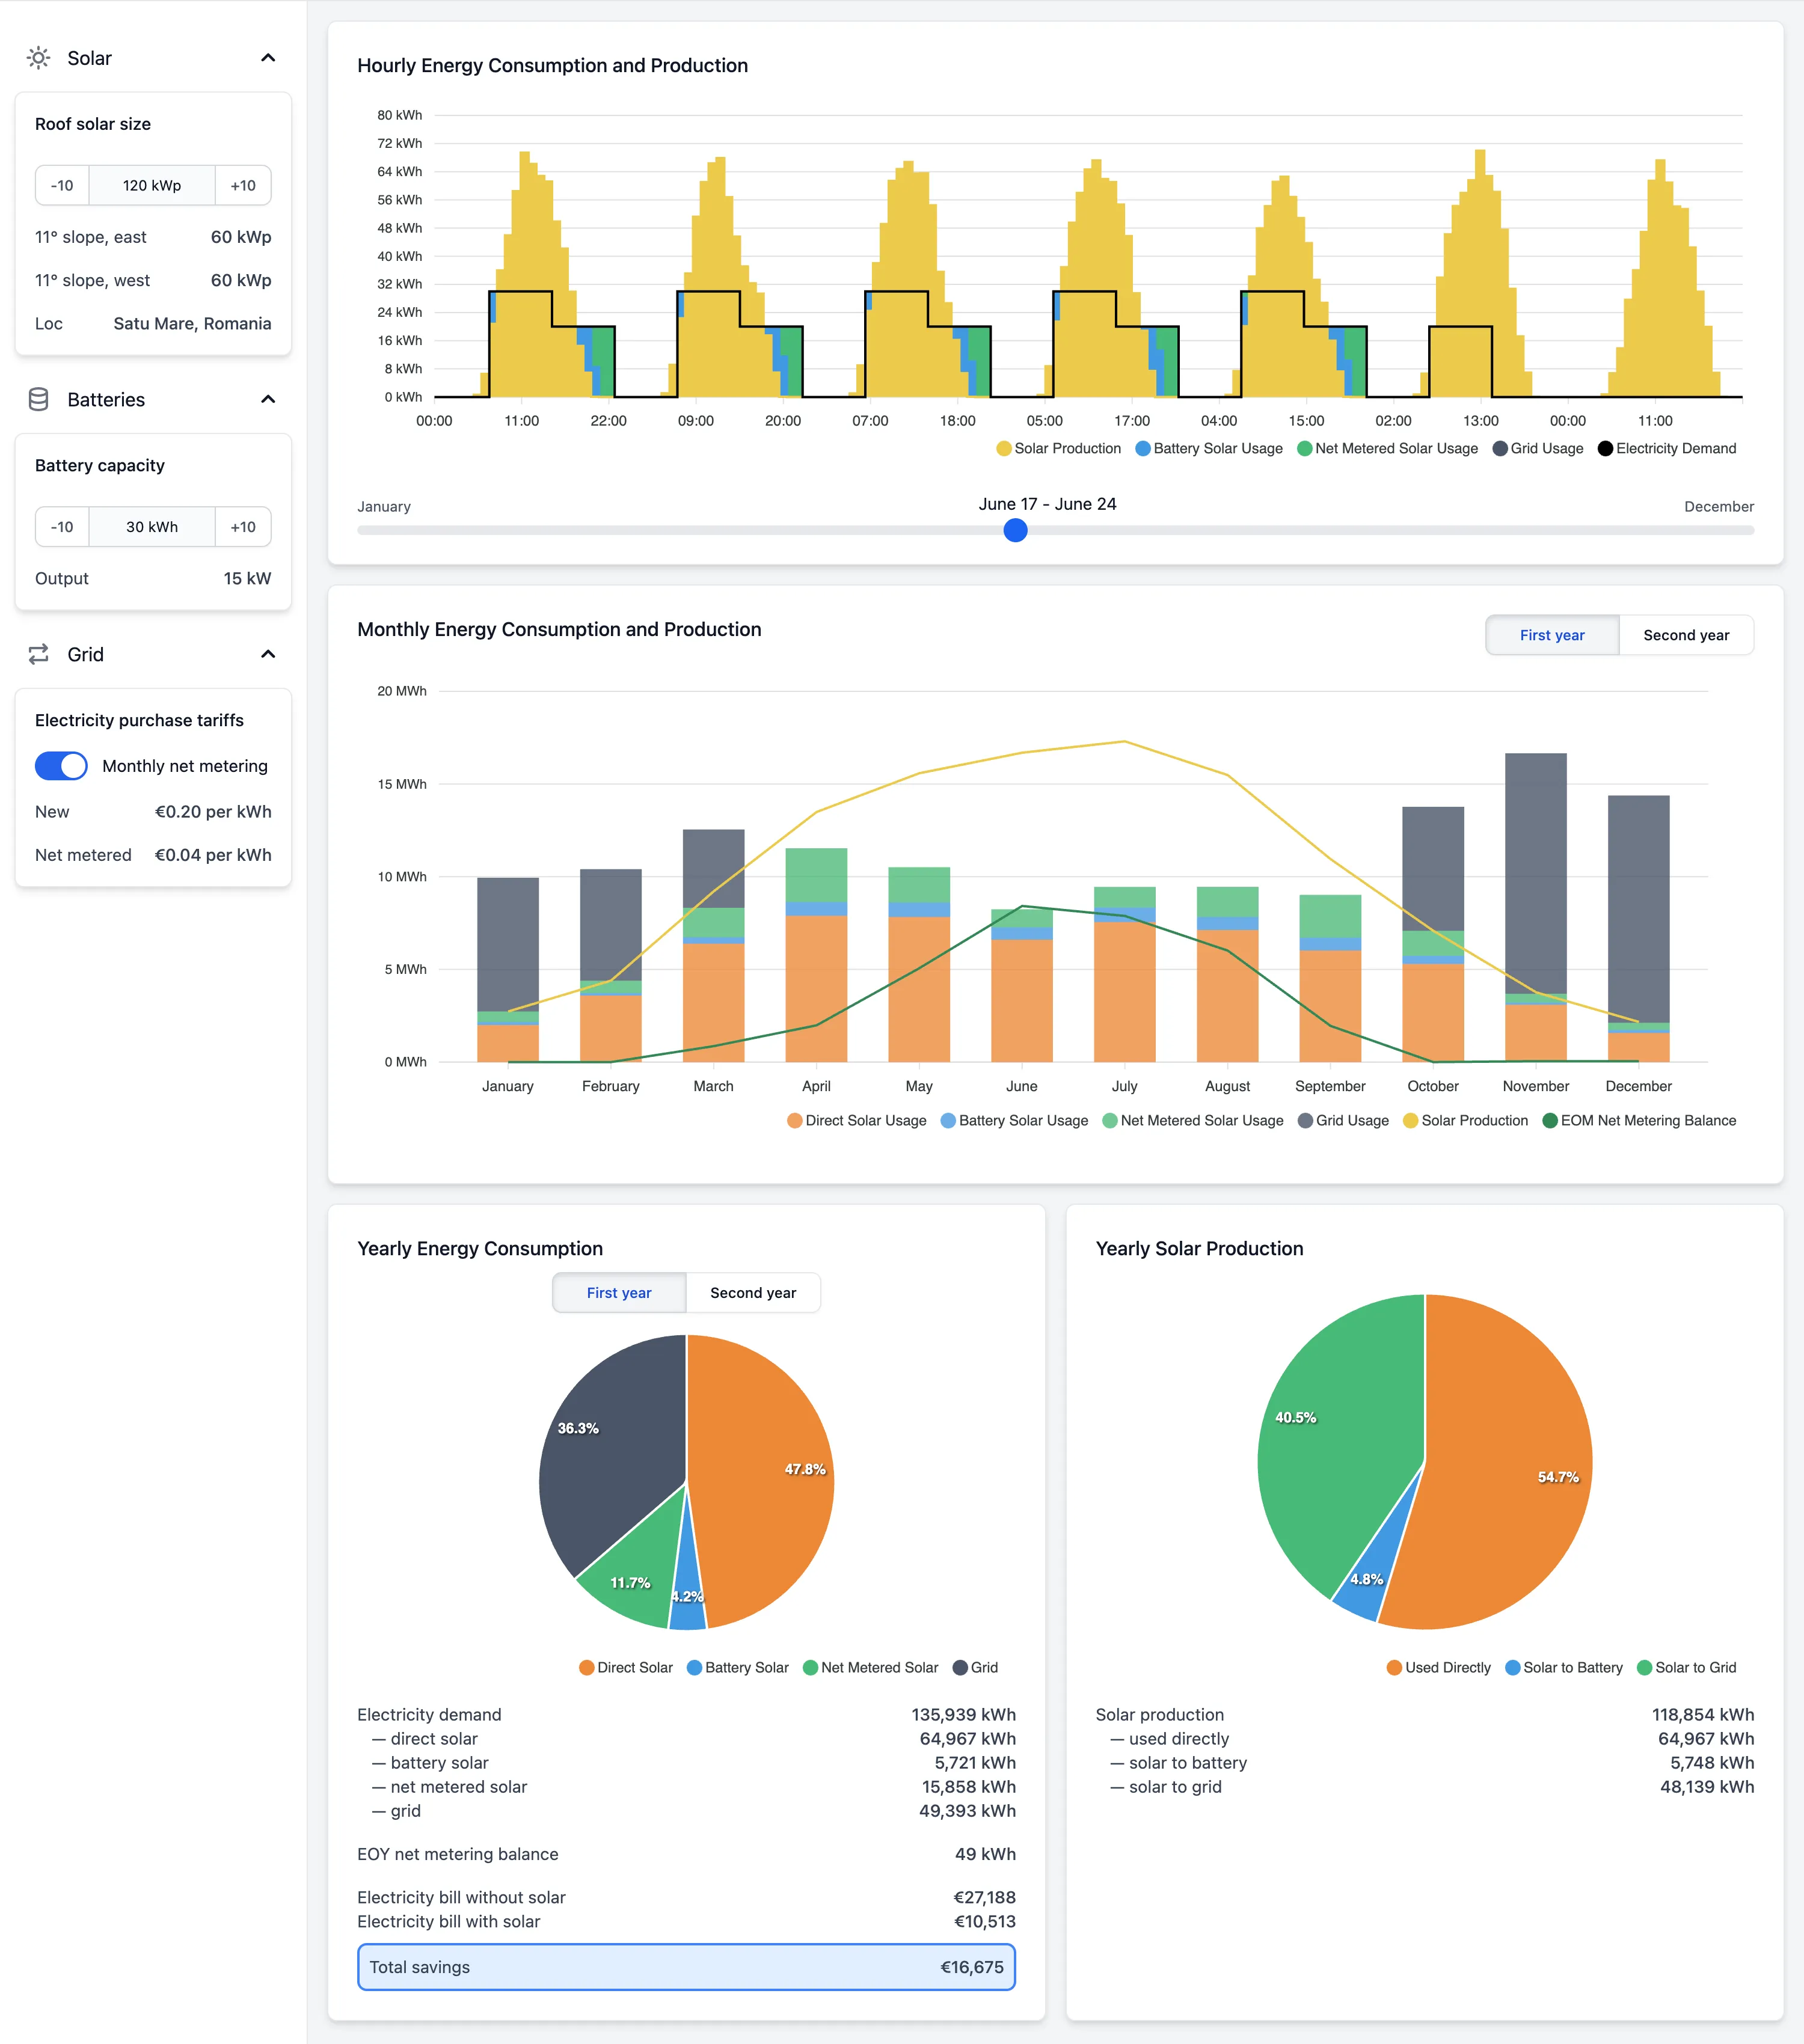The image size is (1804, 2044).
Task: Collapse the Grid section chevron
Action: (268, 654)
